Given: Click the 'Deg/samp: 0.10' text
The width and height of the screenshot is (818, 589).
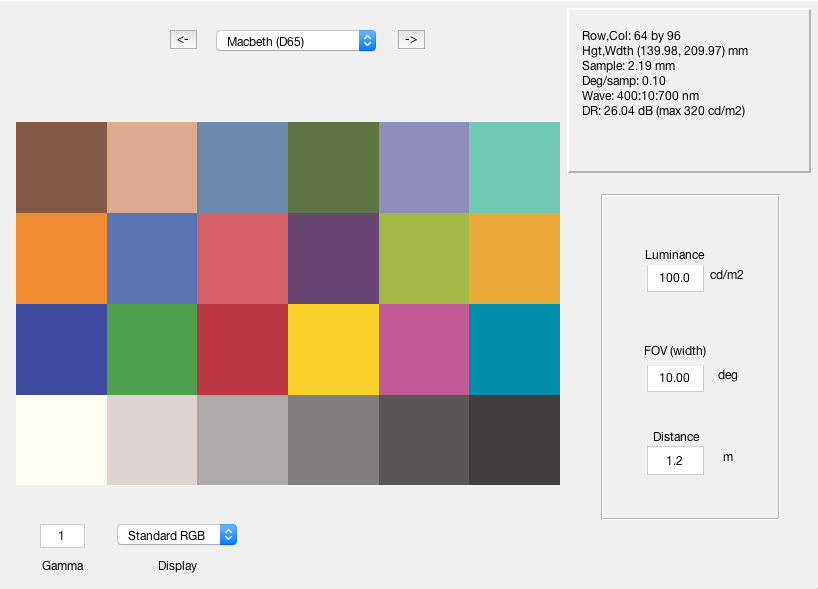Looking at the screenshot, I should [x=623, y=81].
